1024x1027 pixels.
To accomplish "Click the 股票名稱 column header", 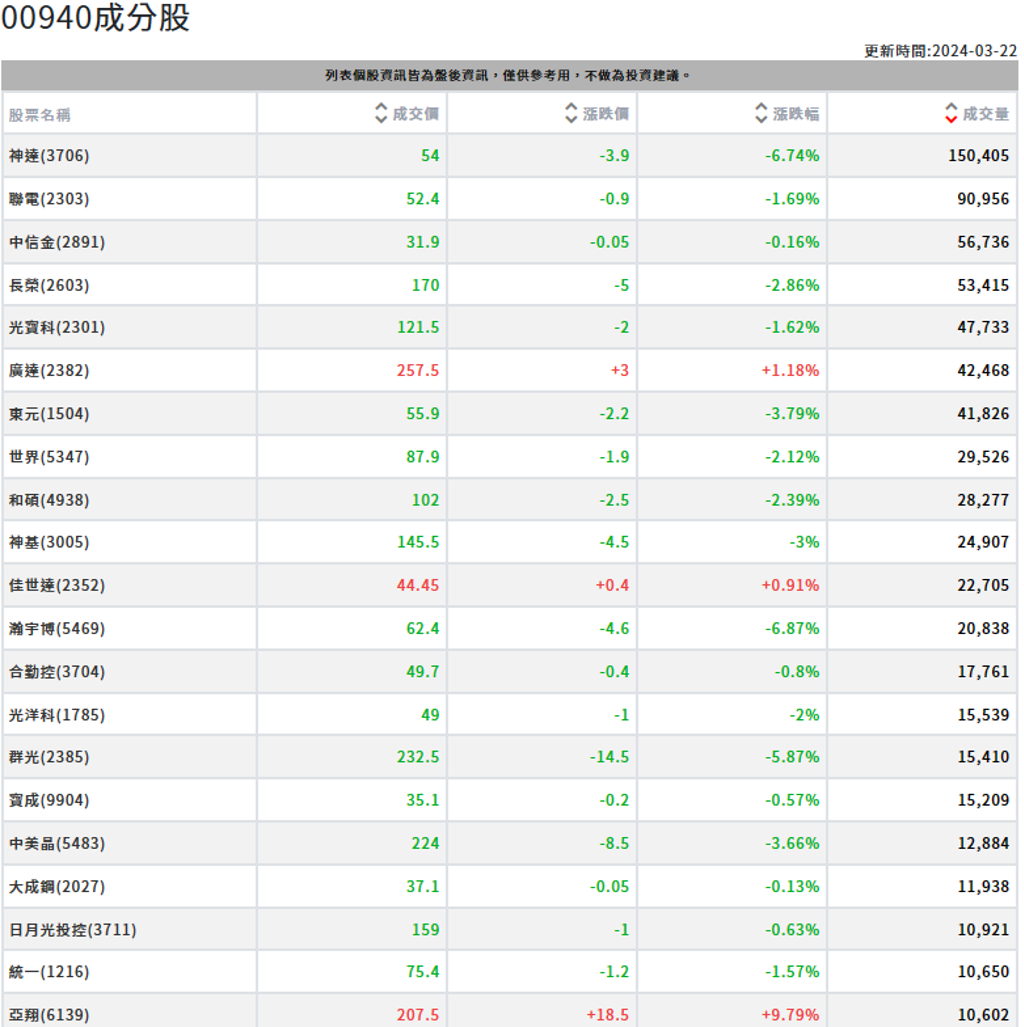I will 37,113.
